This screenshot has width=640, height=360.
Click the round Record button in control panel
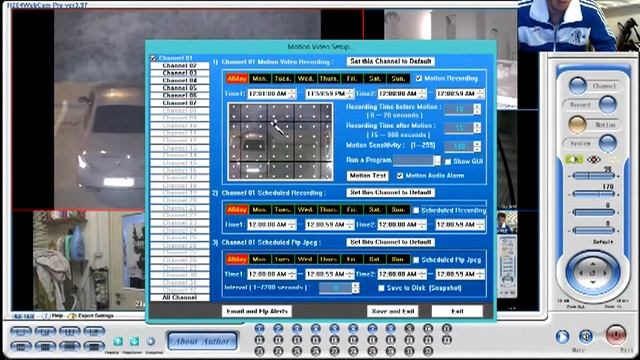click(608, 104)
